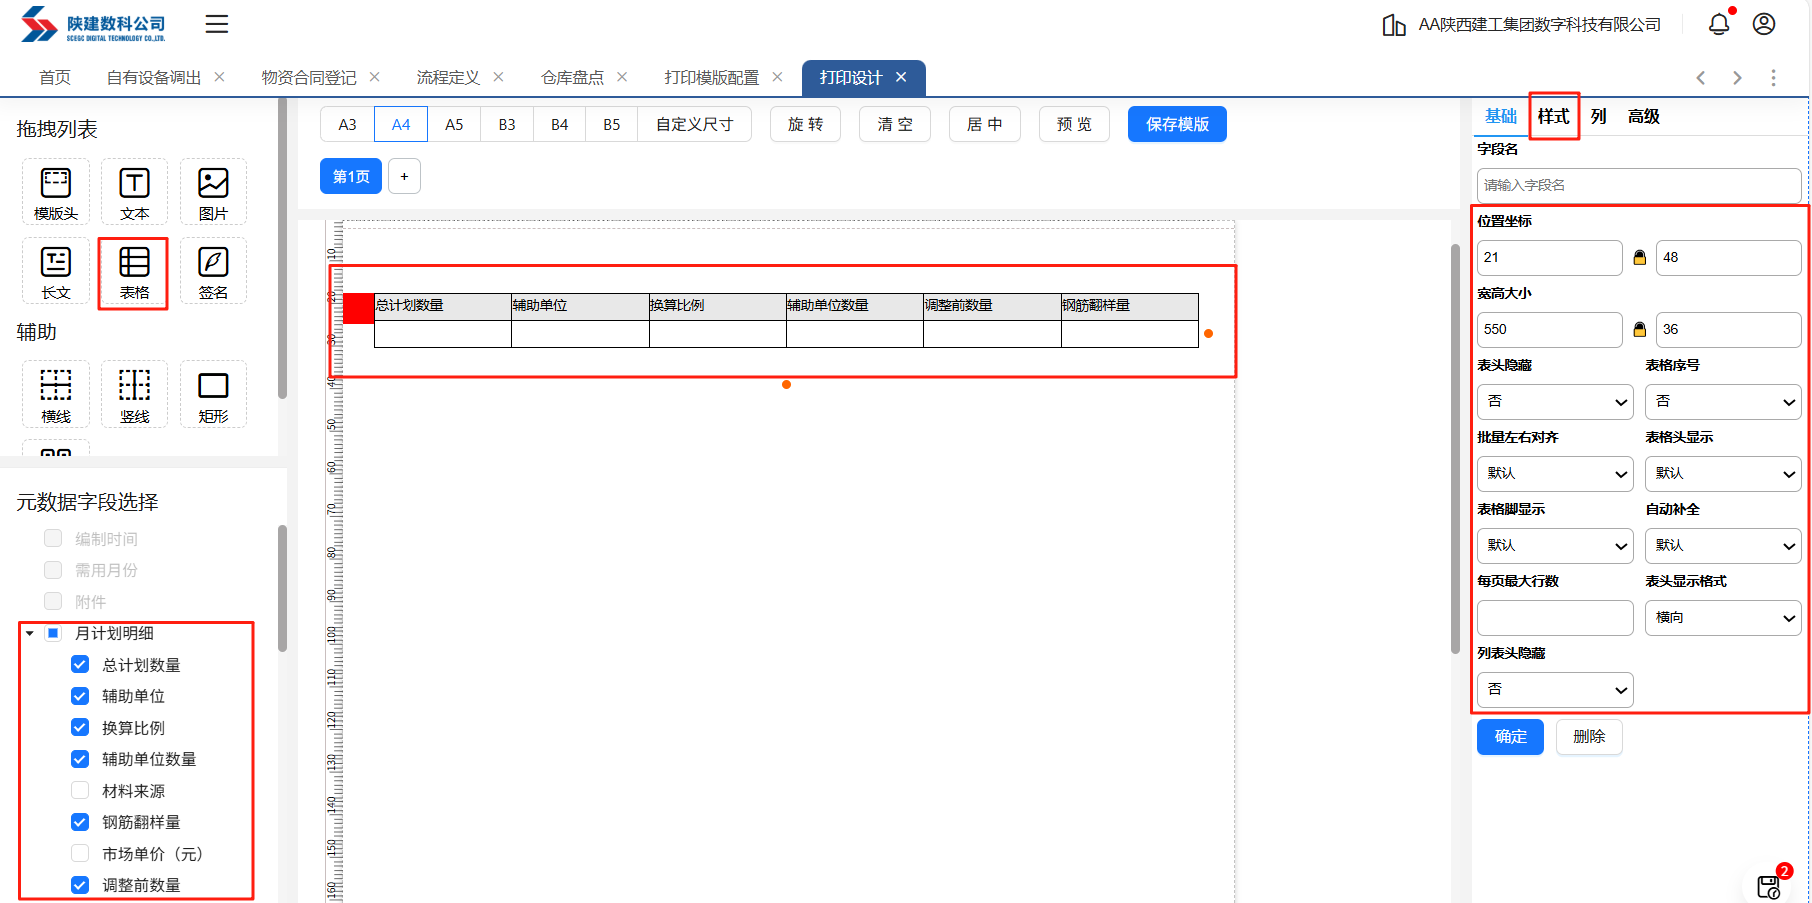Image resolution: width=1812 pixels, height=903 pixels.
Task: Switch to the 高级 properties tab
Action: [x=1643, y=117]
